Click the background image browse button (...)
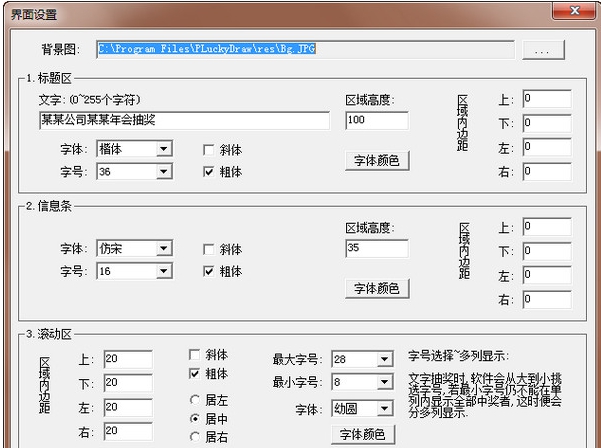 click(x=543, y=50)
